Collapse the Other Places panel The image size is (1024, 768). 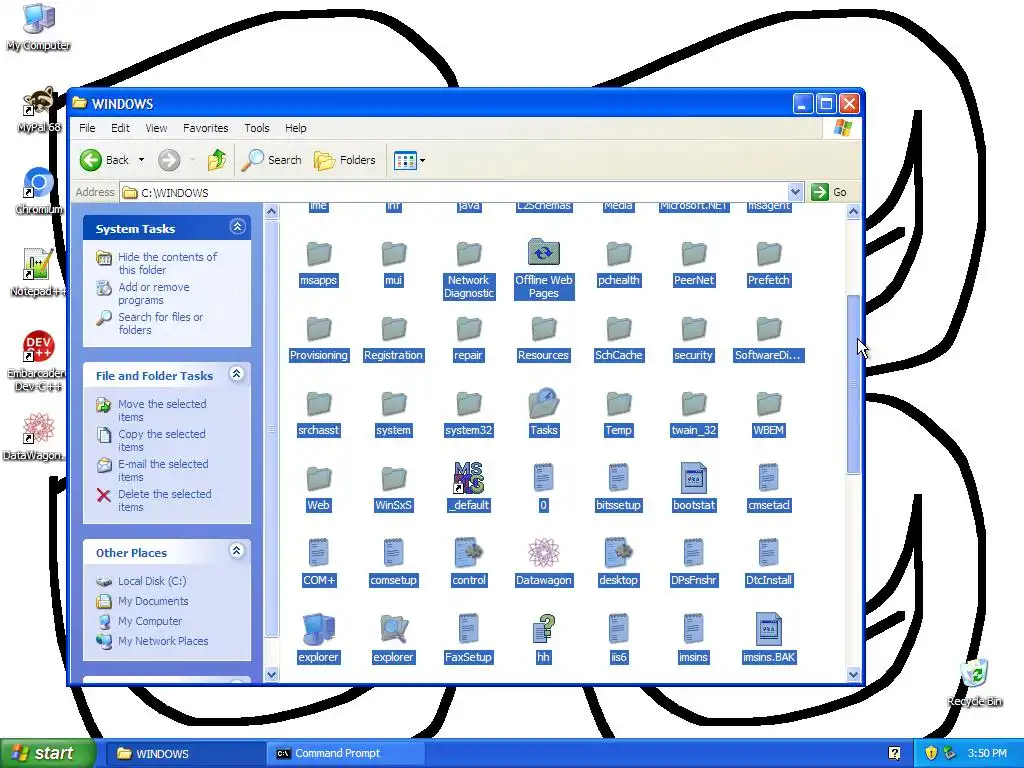[236, 551]
